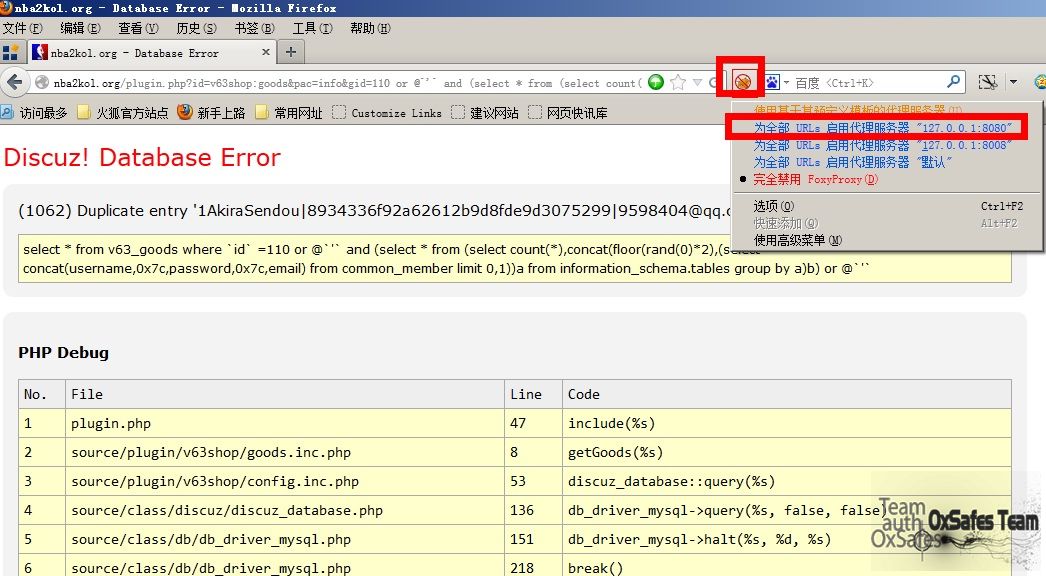The height and width of the screenshot is (576, 1046).
Task: Choose 使用高级菜单(M) in FoxyProxy menu
Action: [x=798, y=240]
